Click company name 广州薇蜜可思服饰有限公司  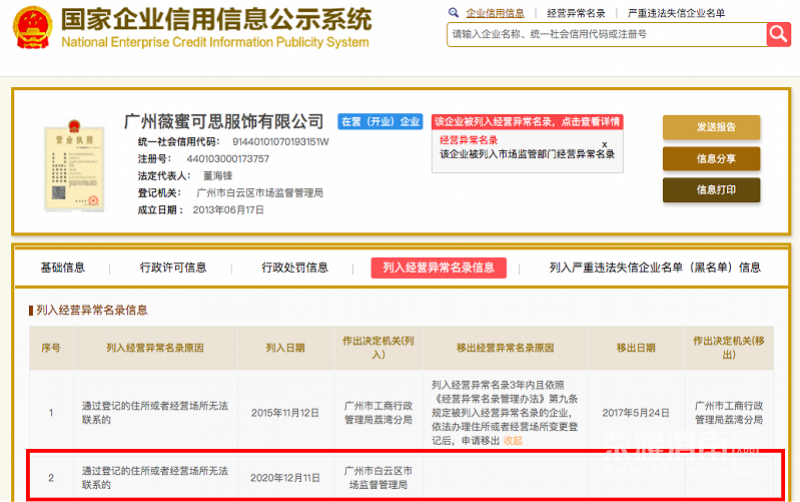coord(224,121)
